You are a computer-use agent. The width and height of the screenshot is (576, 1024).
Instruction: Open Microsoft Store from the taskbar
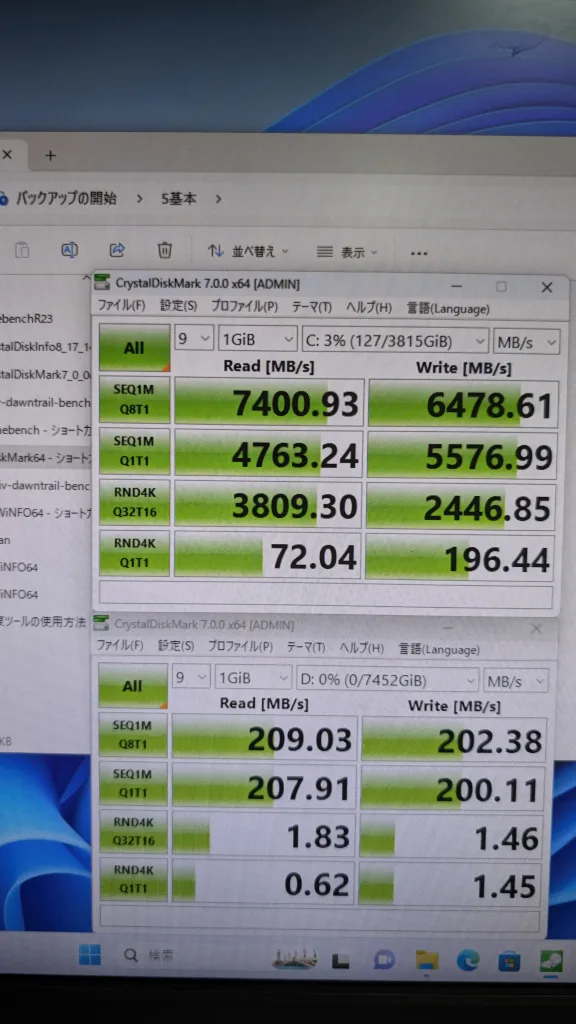(509, 961)
